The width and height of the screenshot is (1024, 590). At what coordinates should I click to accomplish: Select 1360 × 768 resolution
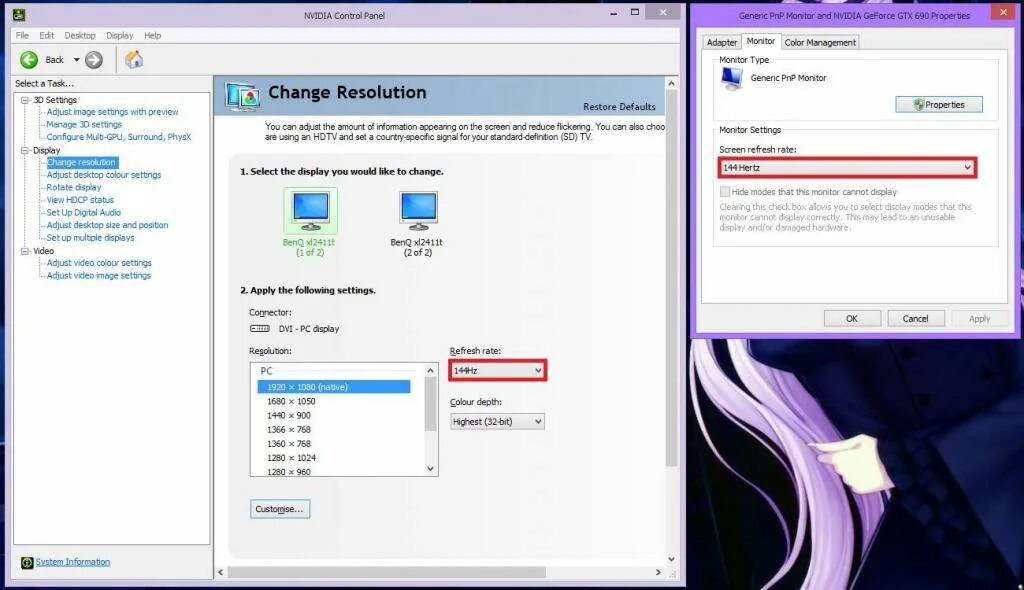point(289,444)
